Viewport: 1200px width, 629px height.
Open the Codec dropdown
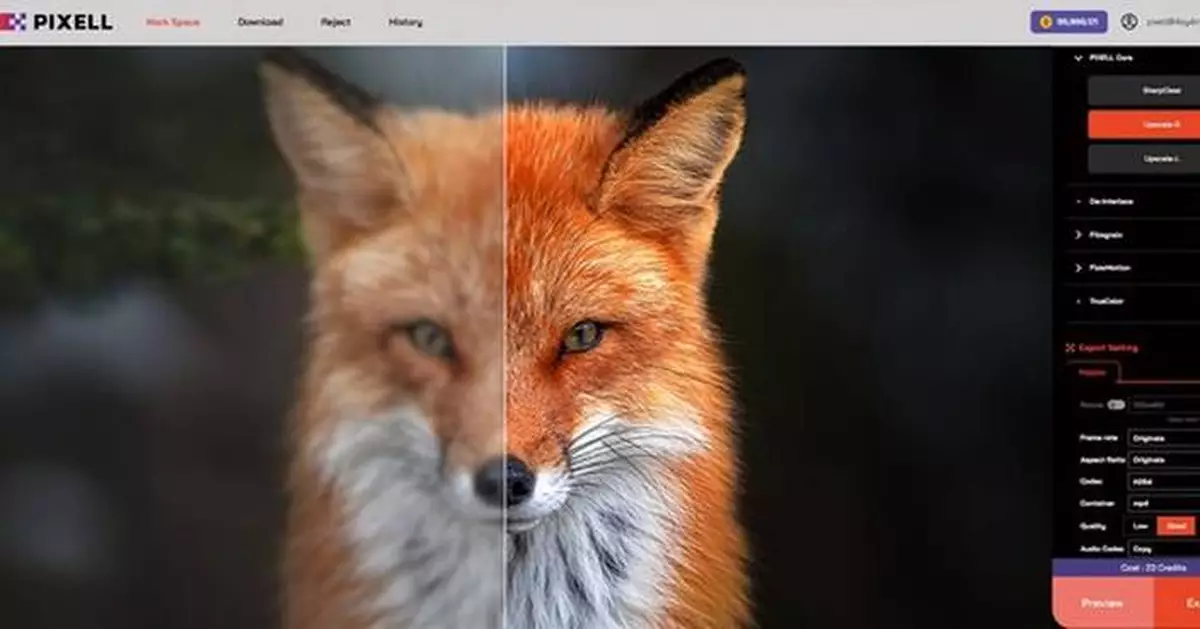[1163, 482]
